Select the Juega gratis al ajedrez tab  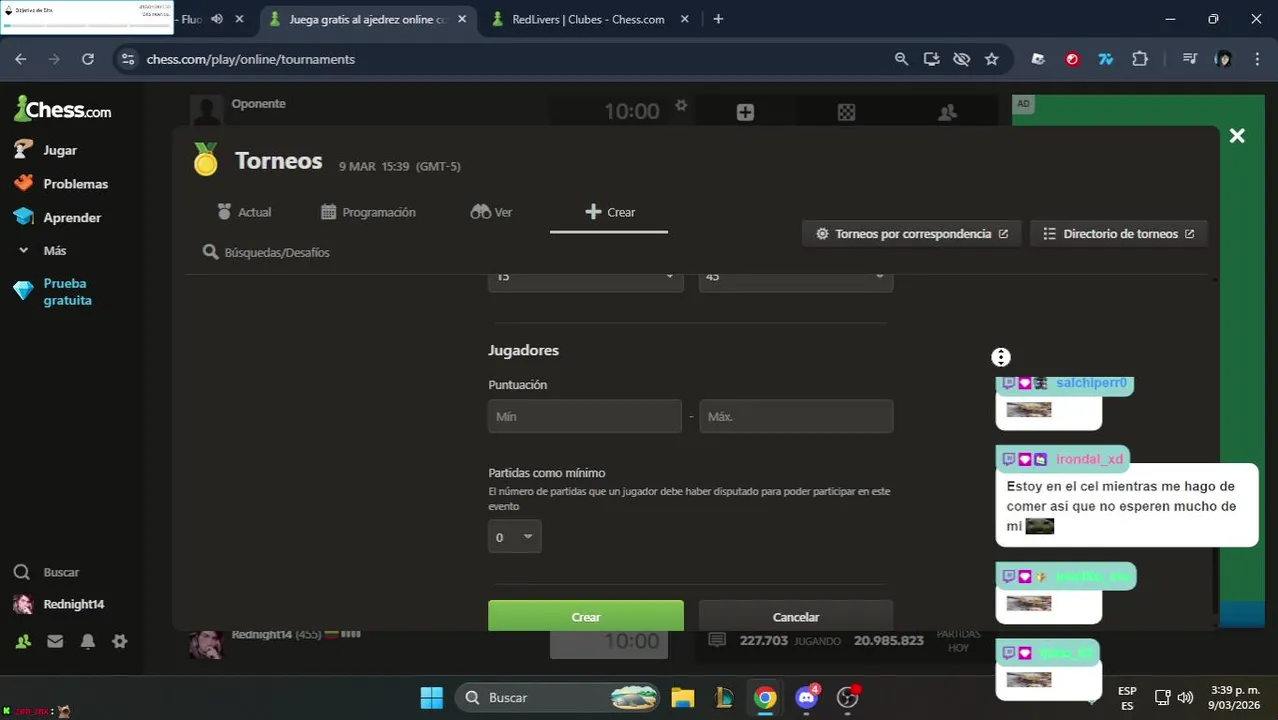(367, 19)
